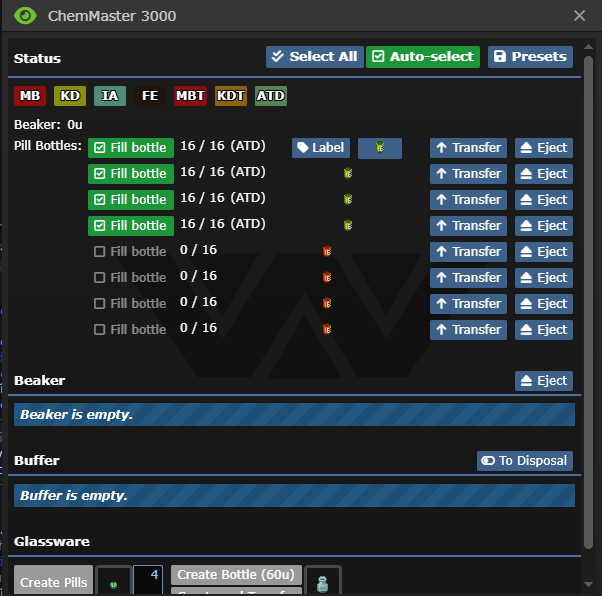Transfer the last pill bottle's contents

[468, 330]
